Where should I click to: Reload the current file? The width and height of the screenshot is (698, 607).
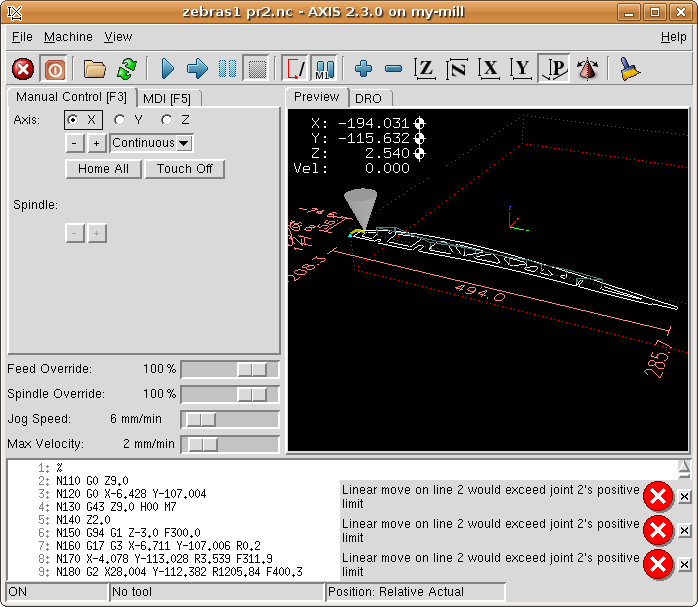point(126,69)
